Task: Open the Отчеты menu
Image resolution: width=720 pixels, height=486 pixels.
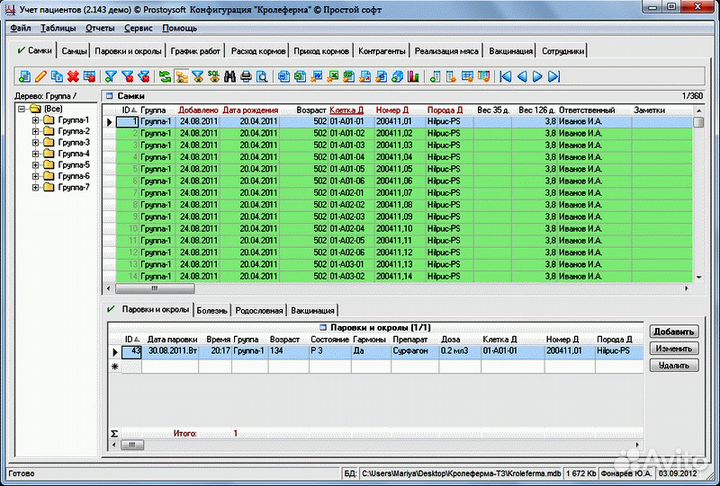Action: pyautogui.click(x=100, y=29)
